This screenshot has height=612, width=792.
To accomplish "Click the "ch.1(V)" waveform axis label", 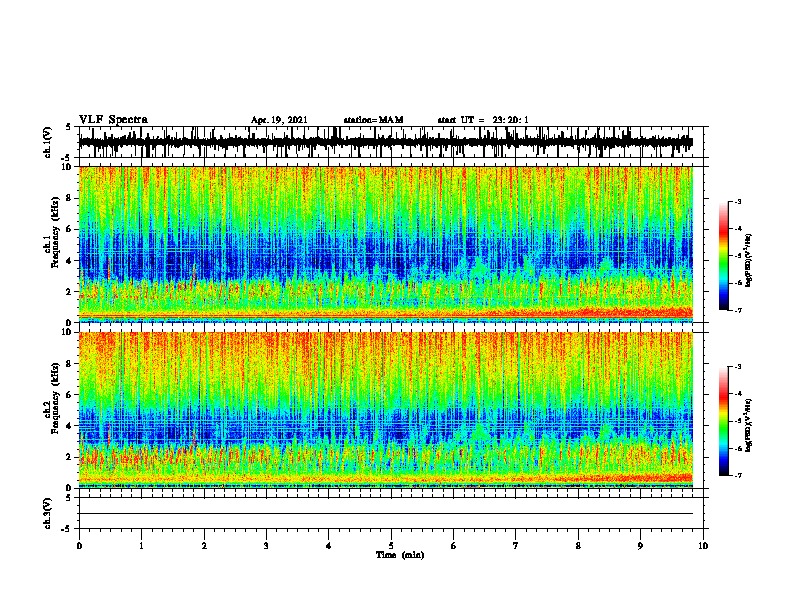I will point(47,142).
